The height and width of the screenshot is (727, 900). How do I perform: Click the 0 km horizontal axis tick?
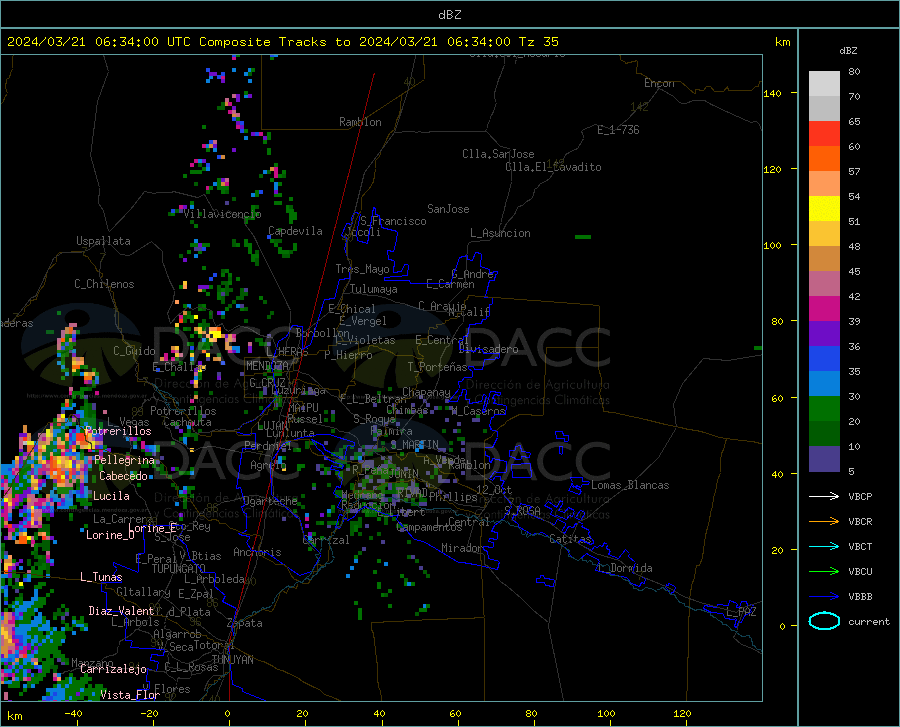pyautogui.click(x=228, y=714)
